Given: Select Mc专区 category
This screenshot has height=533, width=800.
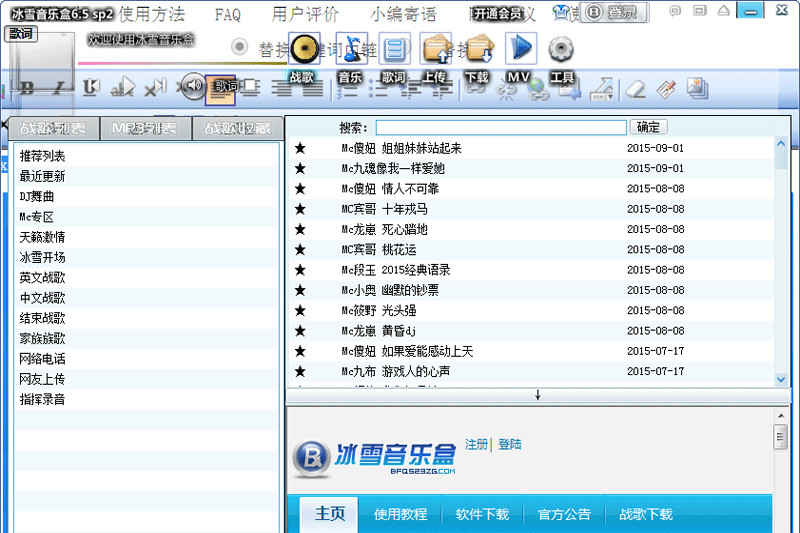Looking at the screenshot, I should 37,217.
